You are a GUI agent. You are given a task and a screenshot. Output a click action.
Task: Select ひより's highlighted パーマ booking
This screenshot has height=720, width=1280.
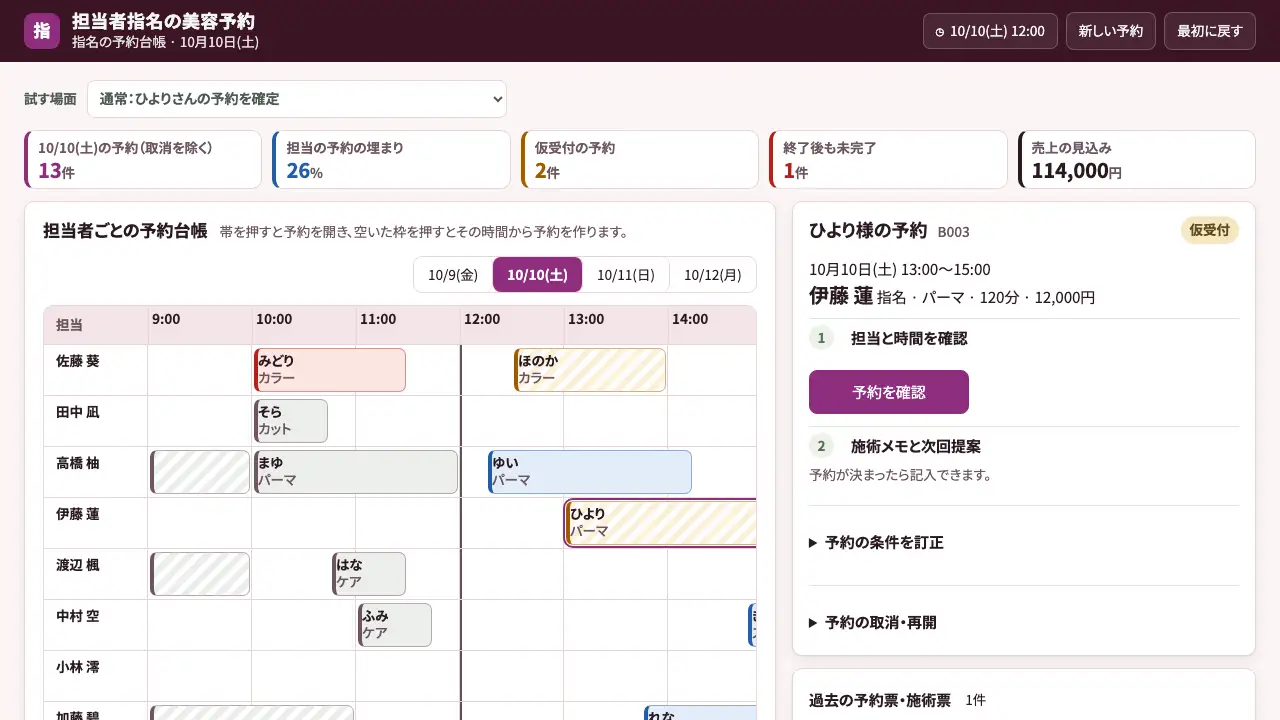click(x=661, y=523)
